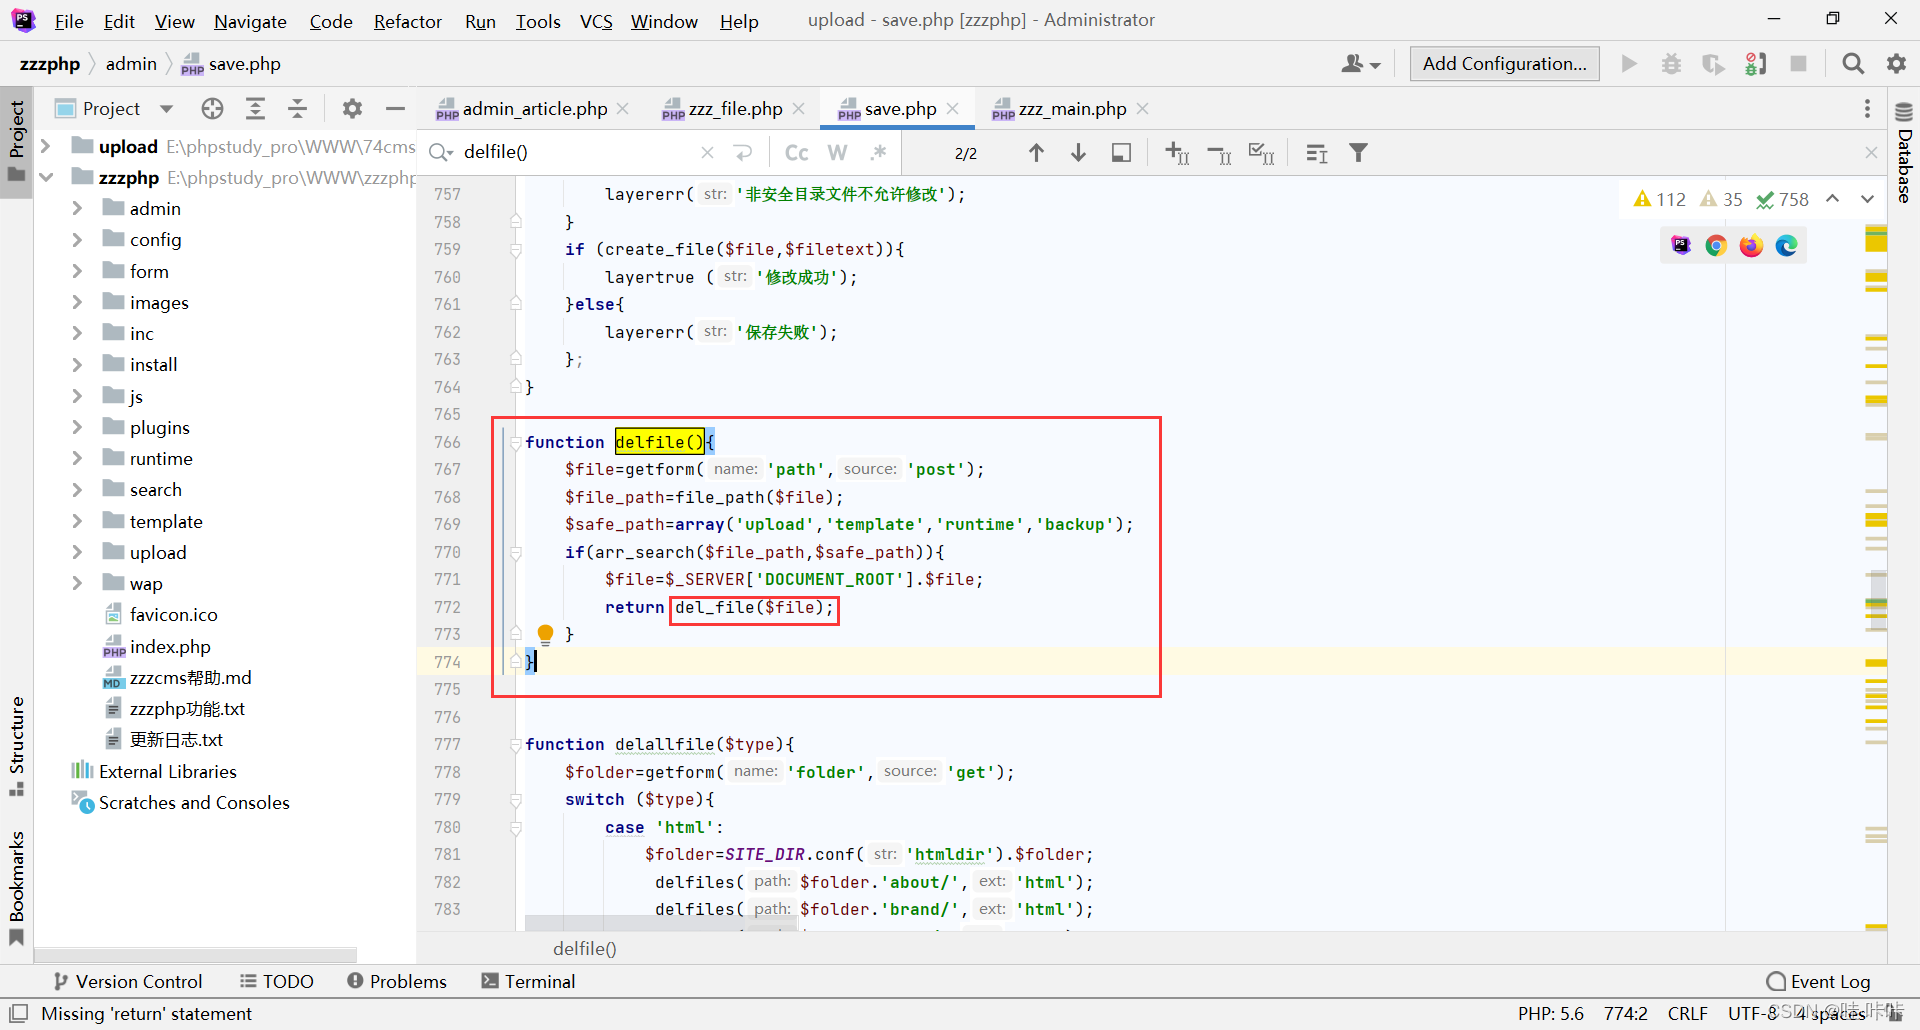Viewport: 1920px width, 1030px height.
Task: Open IDE settings gear in toolbar
Action: tap(1896, 63)
